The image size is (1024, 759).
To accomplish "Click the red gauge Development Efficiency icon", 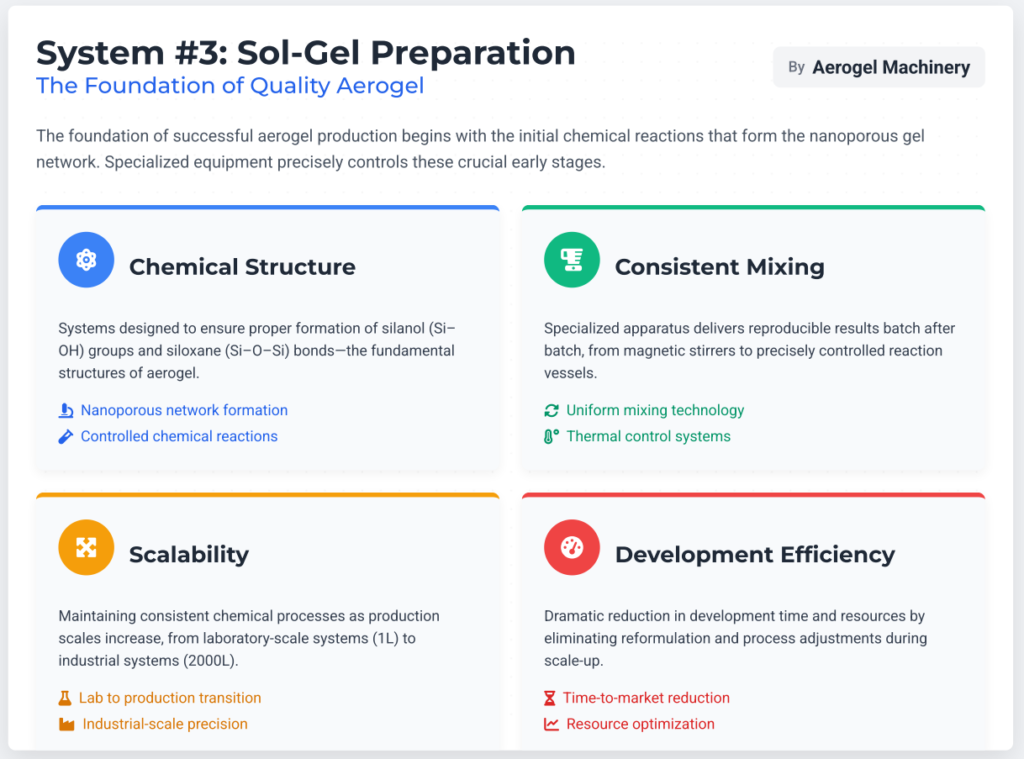I will 571,547.
